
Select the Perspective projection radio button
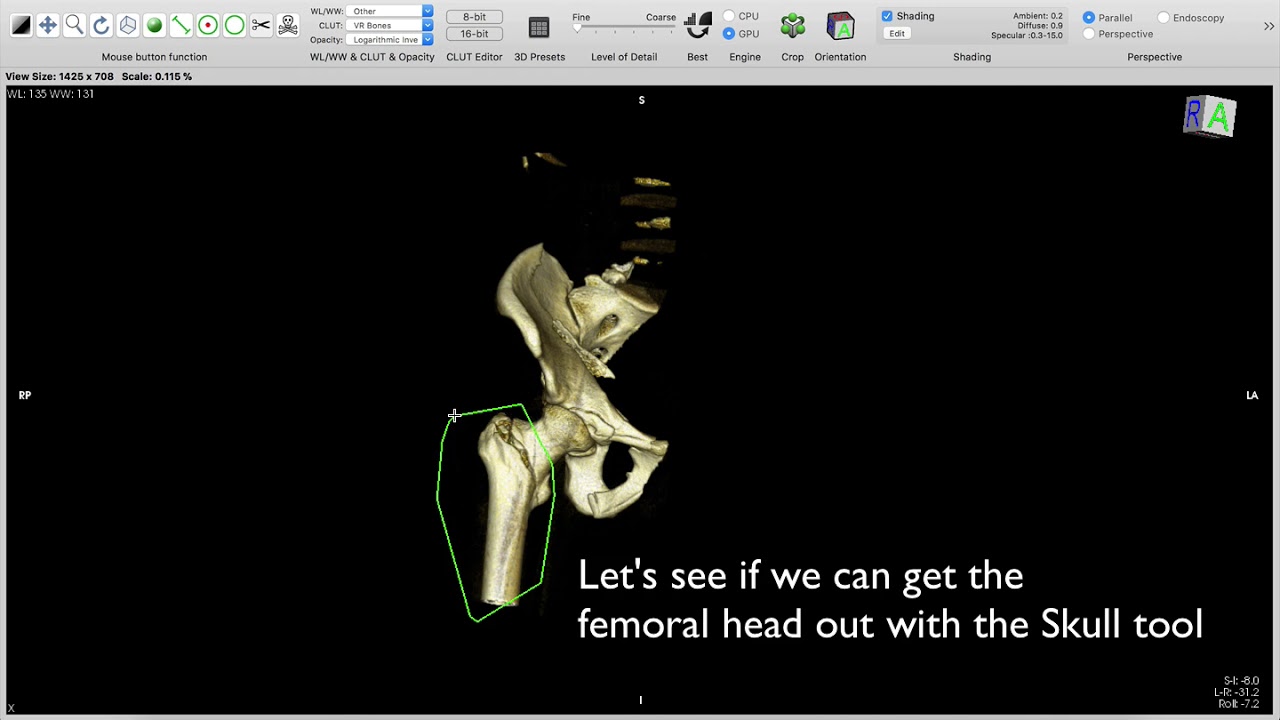click(1089, 34)
